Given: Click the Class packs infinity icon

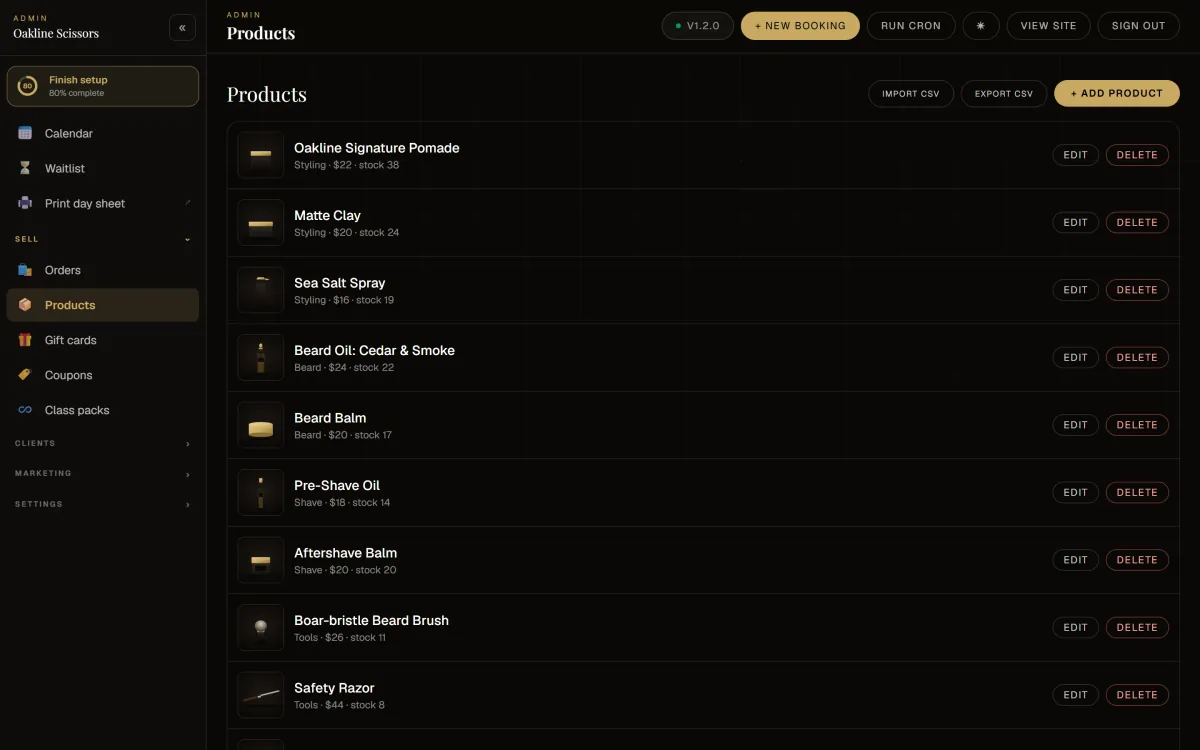Looking at the screenshot, I should coord(25,410).
